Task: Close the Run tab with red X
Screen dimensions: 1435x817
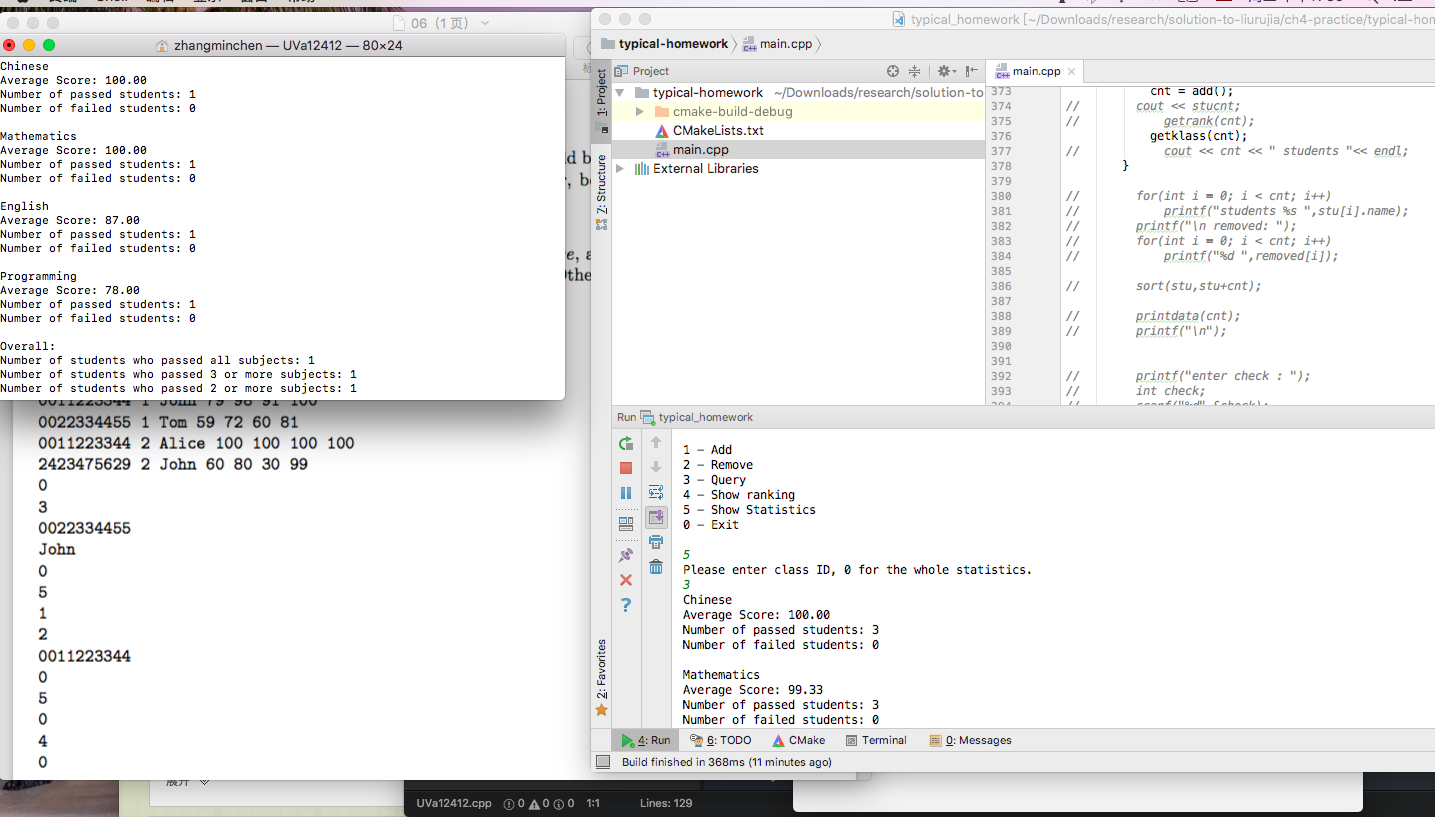Action: (626, 580)
